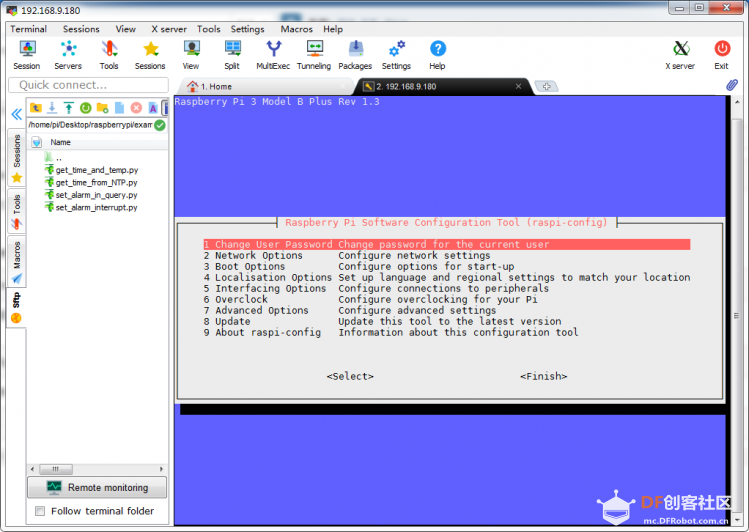Viewport: 749px width, 532px height.
Task: Sort files by Name column header
Action: pos(61,142)
